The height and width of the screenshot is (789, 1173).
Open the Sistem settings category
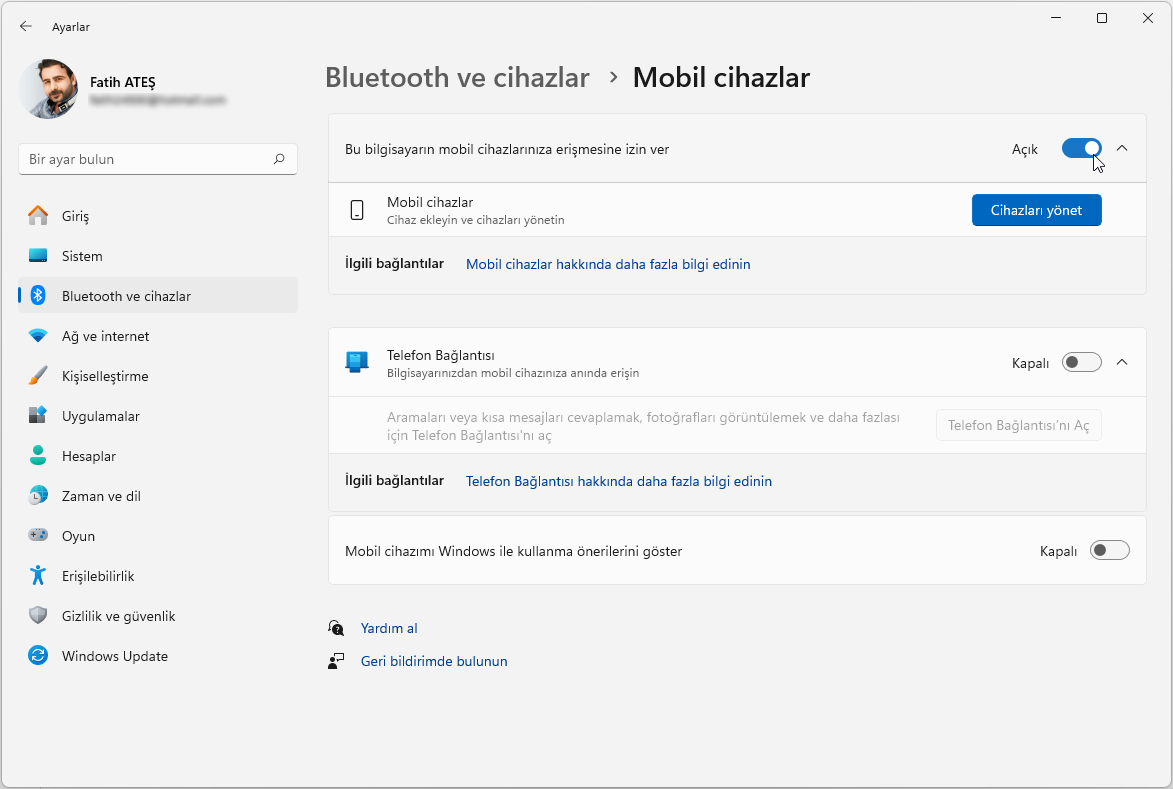(x=82, y=256)
